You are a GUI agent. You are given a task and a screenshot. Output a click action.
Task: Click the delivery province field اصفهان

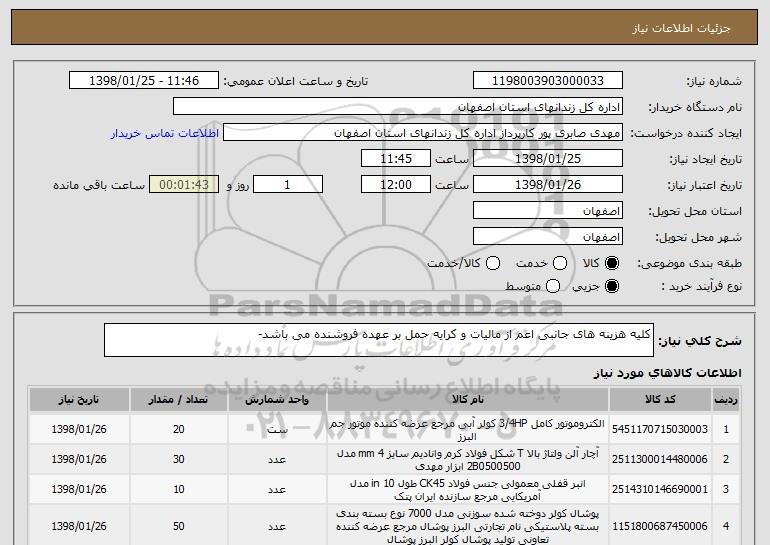[548, 211]
